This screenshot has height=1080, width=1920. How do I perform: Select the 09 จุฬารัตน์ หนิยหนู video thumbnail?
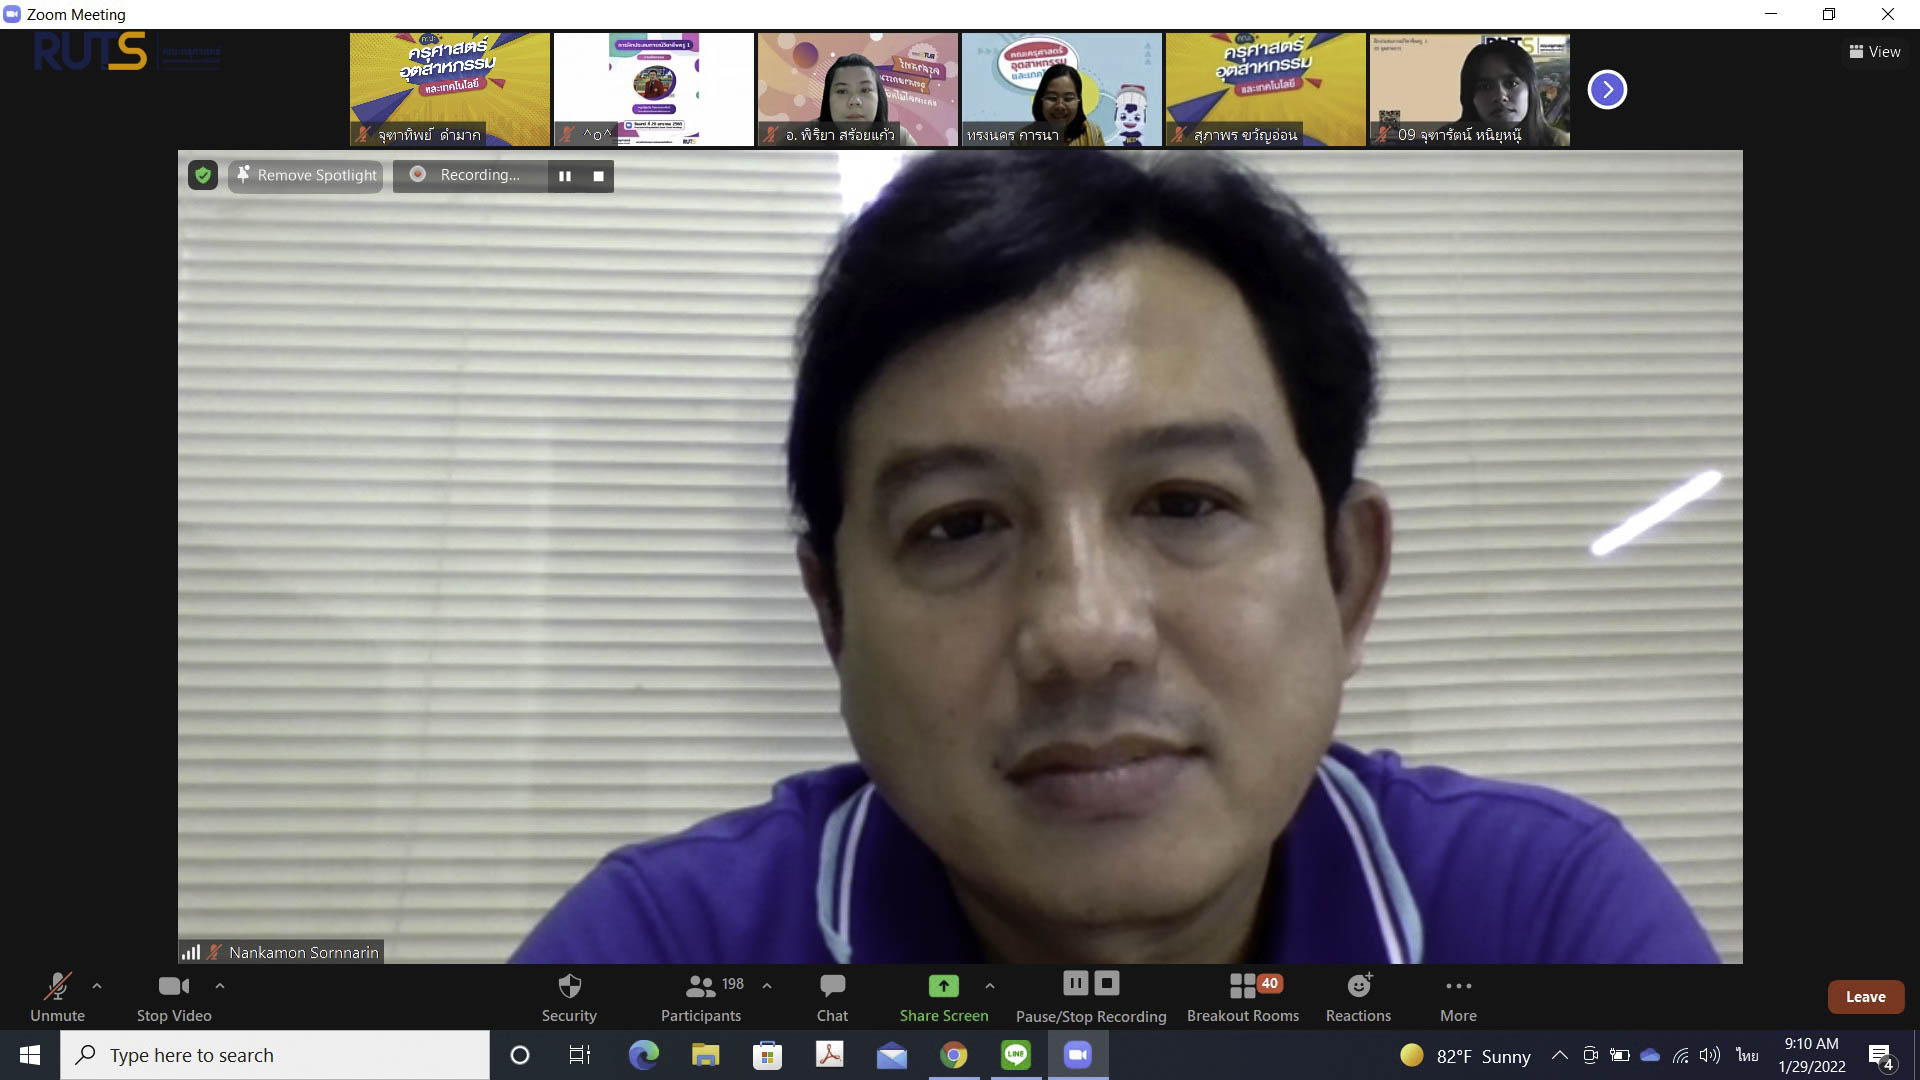(x=1470, y=90)
